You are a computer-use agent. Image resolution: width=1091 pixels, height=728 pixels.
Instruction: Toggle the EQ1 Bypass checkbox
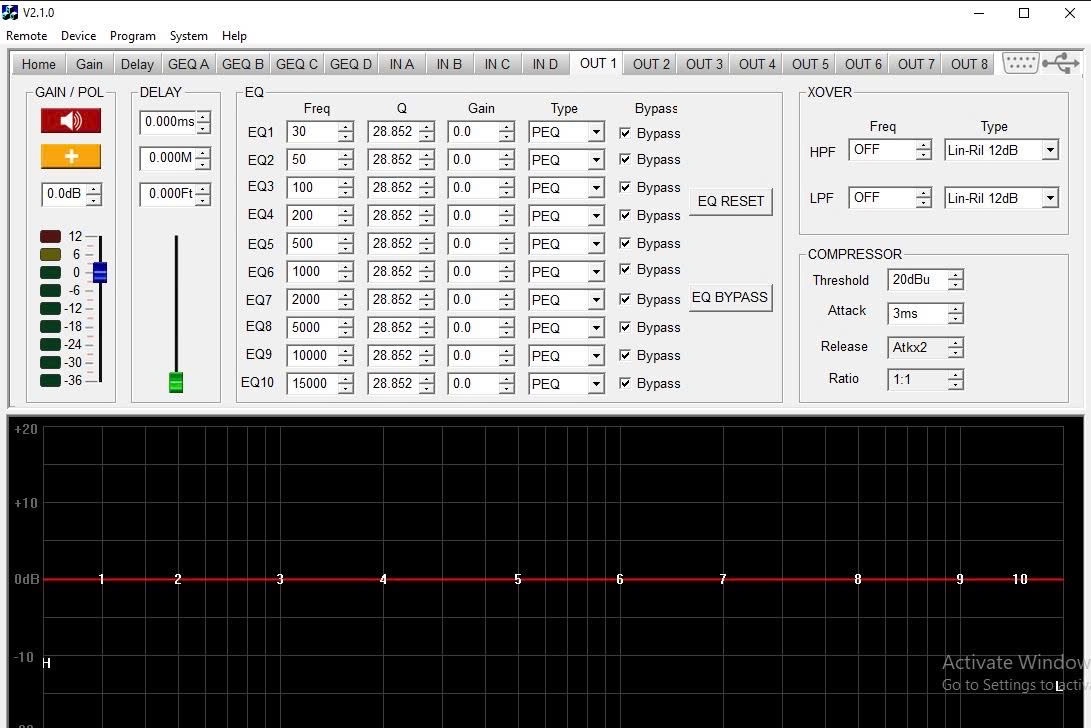(625, 132)
